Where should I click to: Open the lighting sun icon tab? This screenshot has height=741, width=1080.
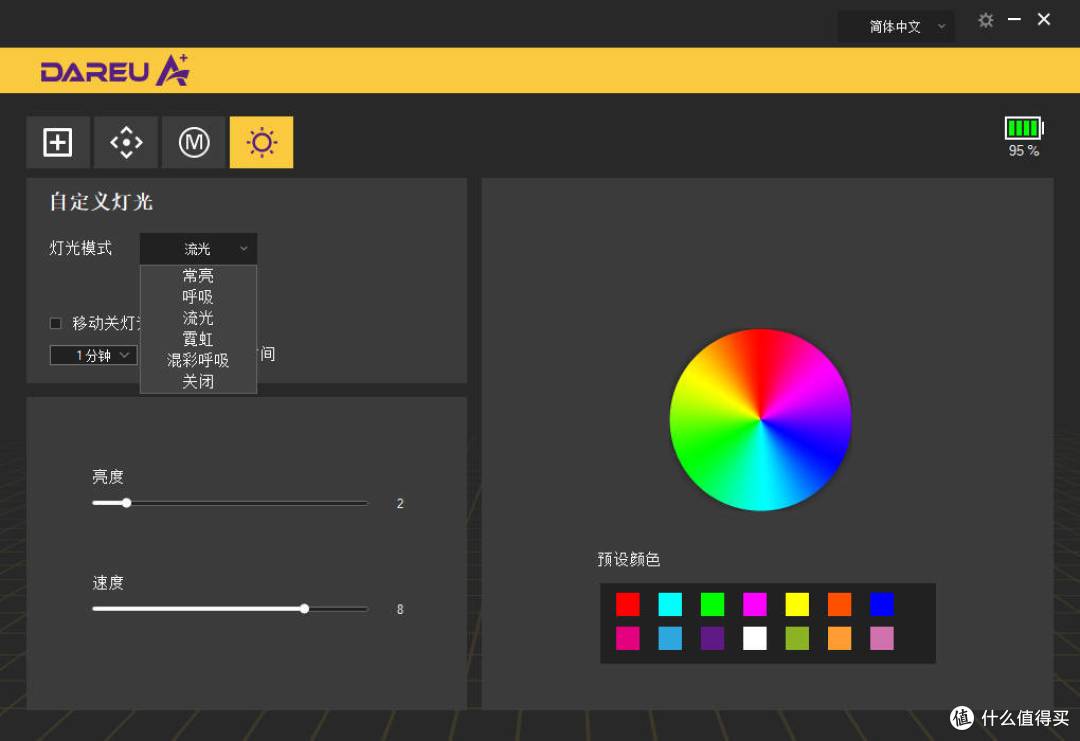[x=262, y=143]
